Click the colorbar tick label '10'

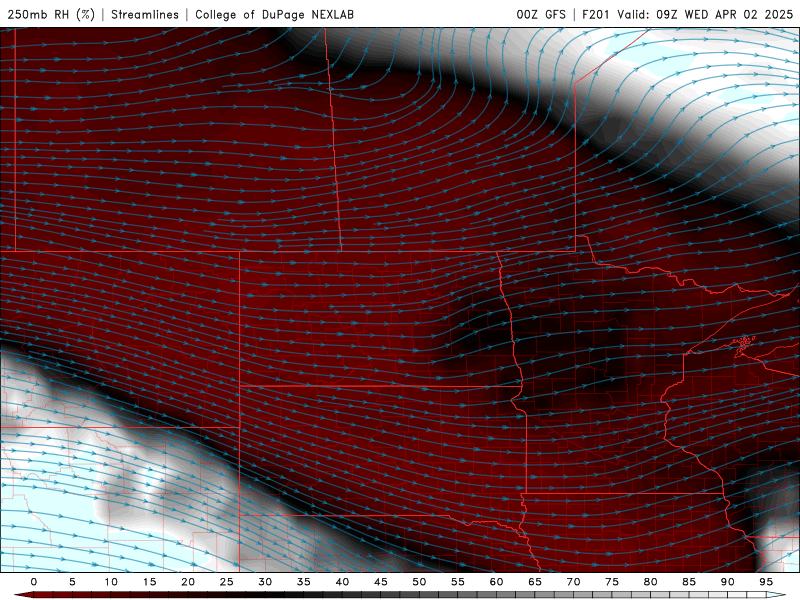tap(111, 582)
